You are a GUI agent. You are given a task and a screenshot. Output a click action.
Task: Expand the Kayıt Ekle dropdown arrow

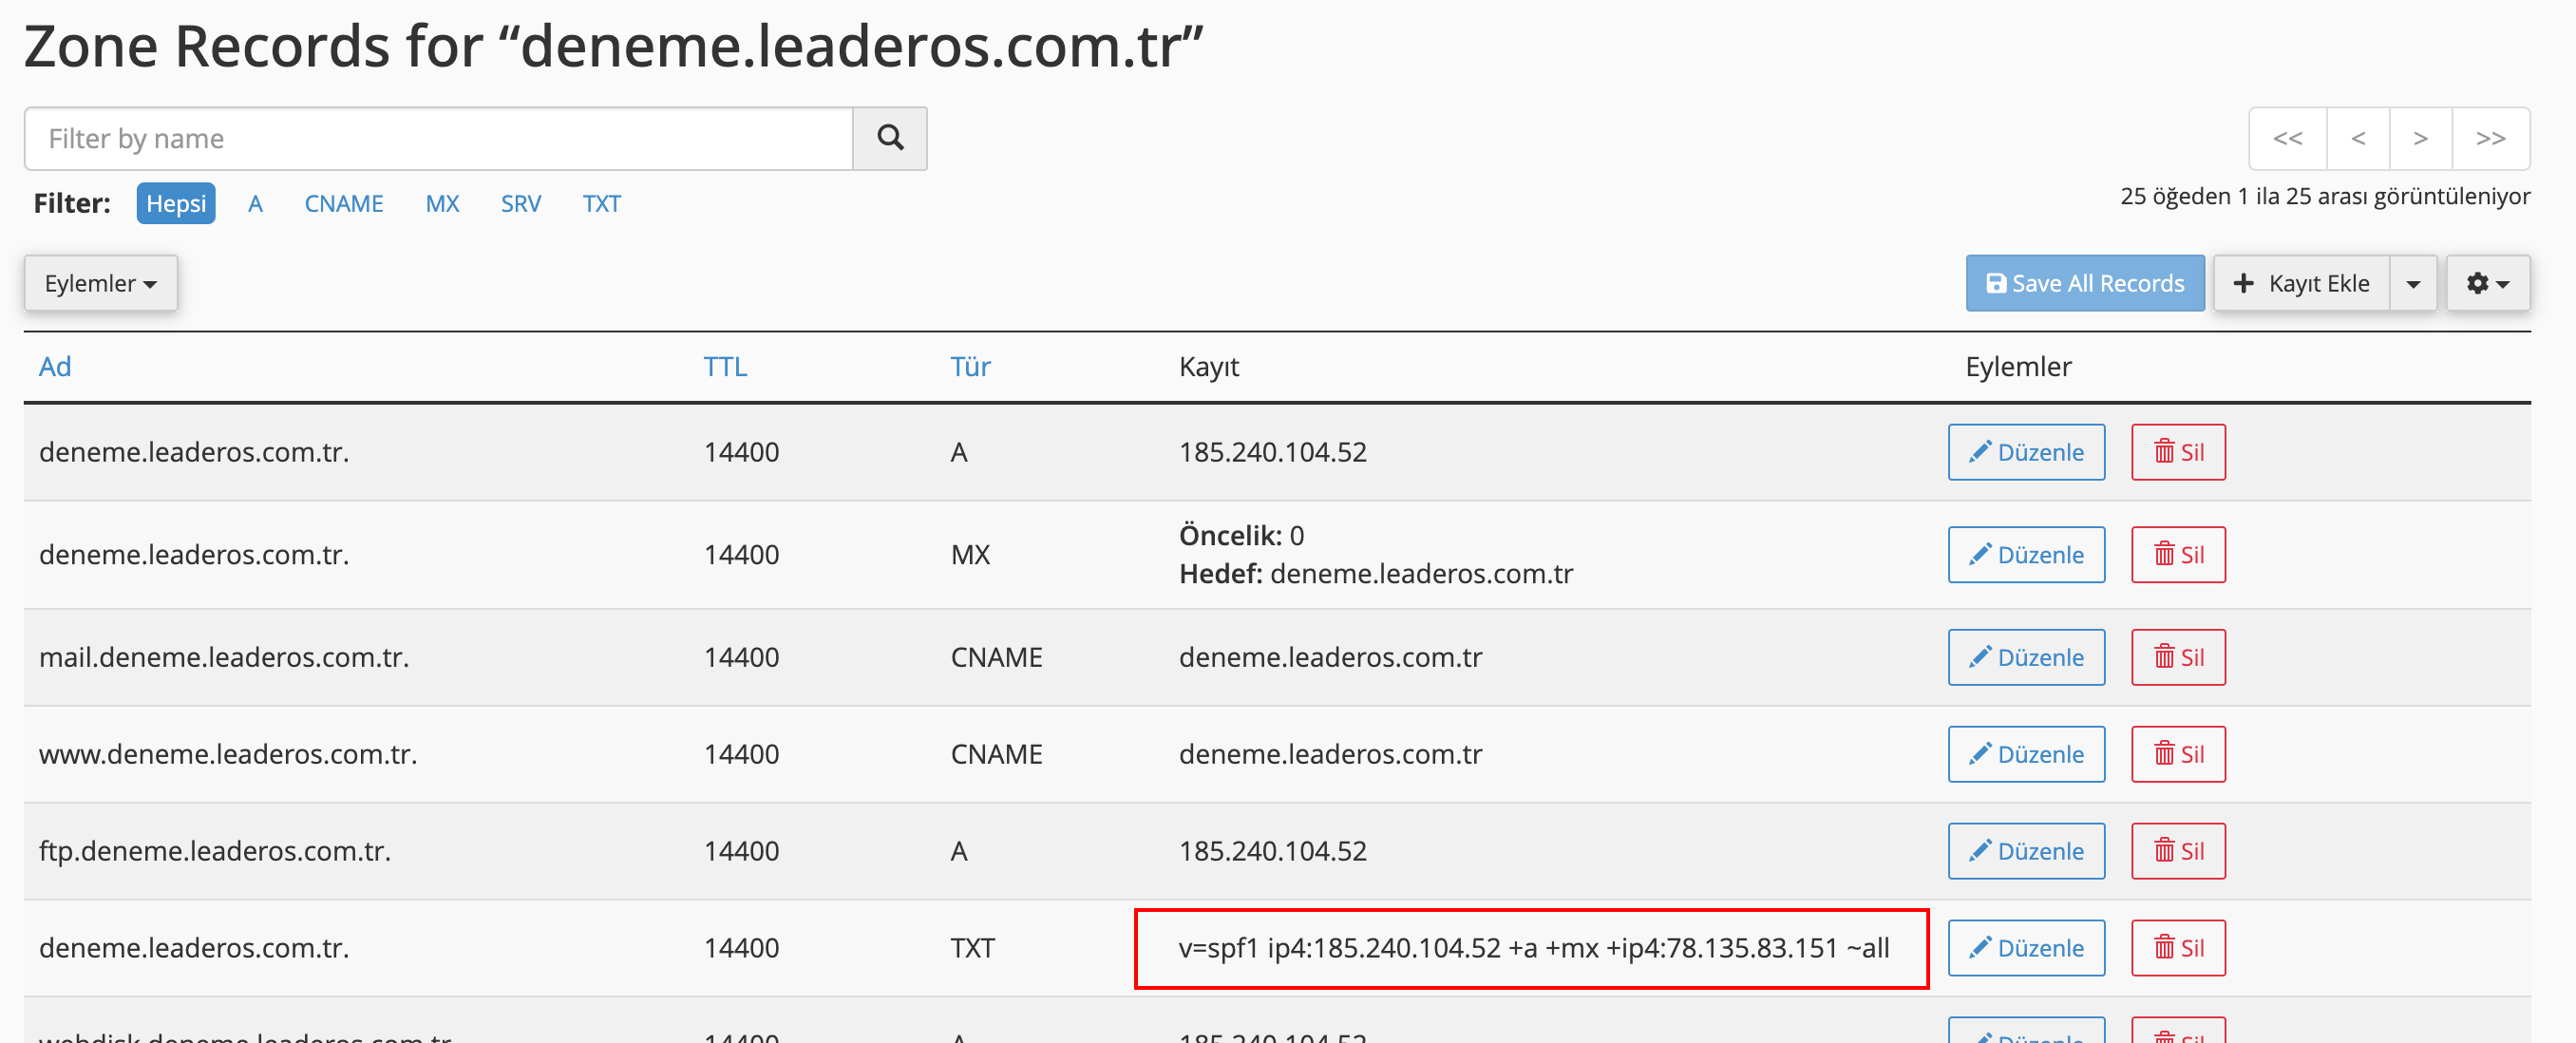click(2413, 283)
